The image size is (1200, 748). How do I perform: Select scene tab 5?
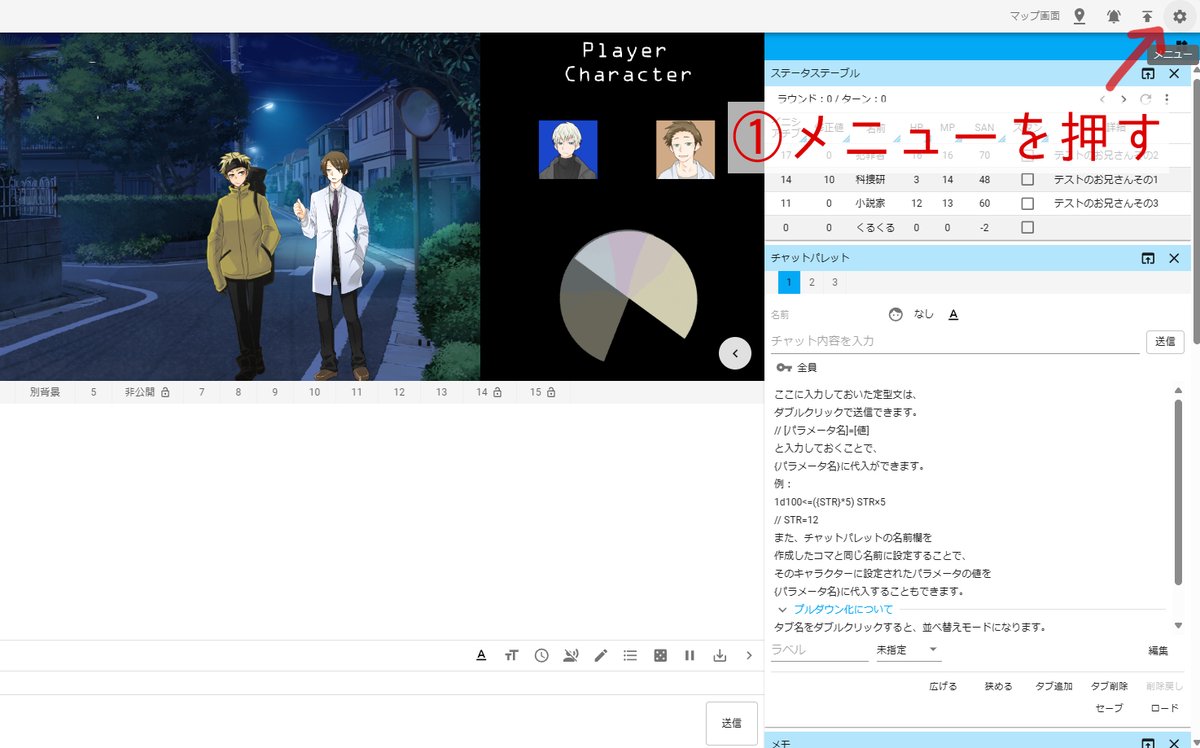point(93,393)
